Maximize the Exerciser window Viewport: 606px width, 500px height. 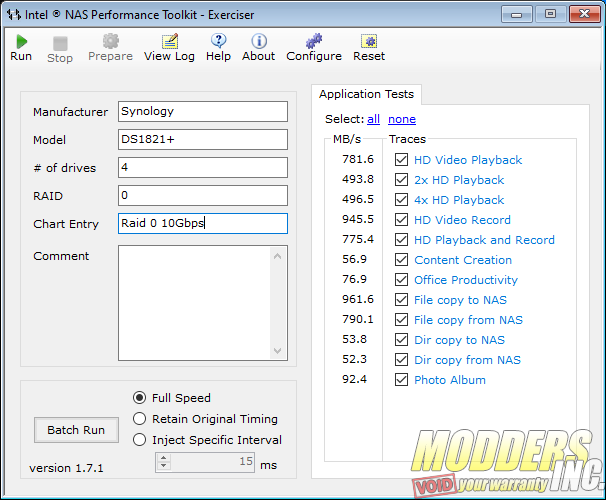coord(551,14)
